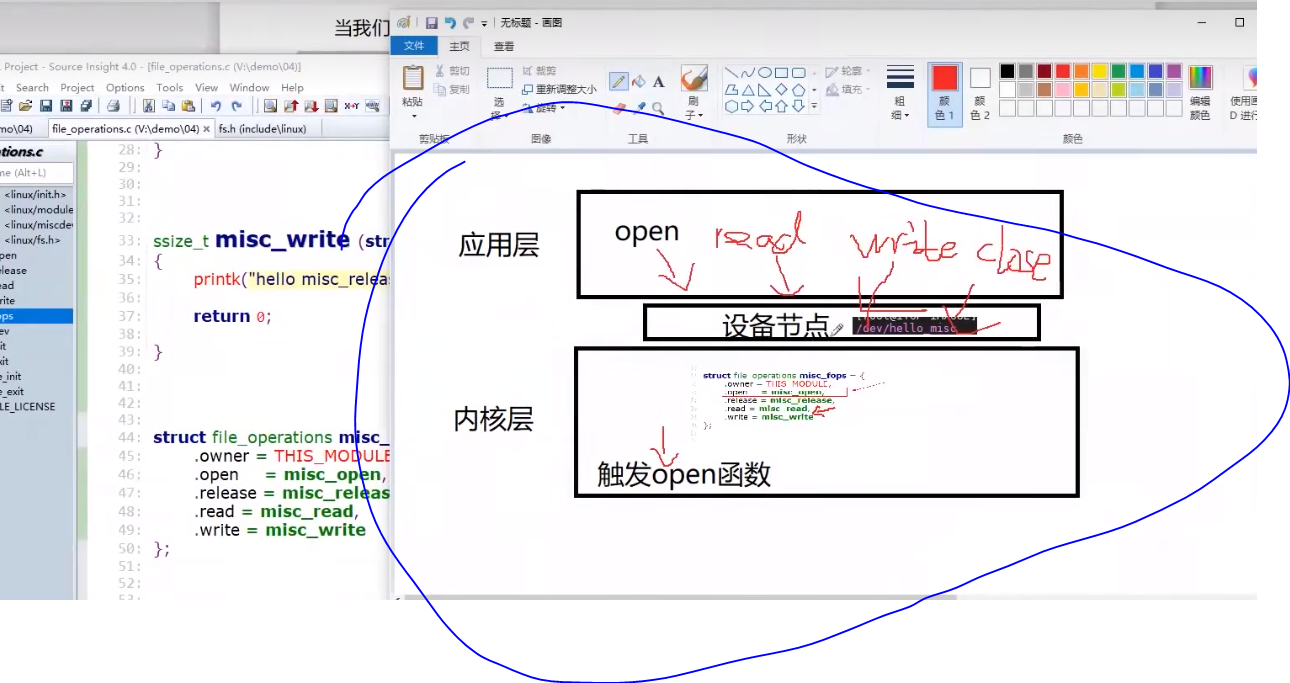1290x683 pixels.
Task: Switch to fs.h (include\linux) tab
Action: pyautogui.click(x=262, y=129)
